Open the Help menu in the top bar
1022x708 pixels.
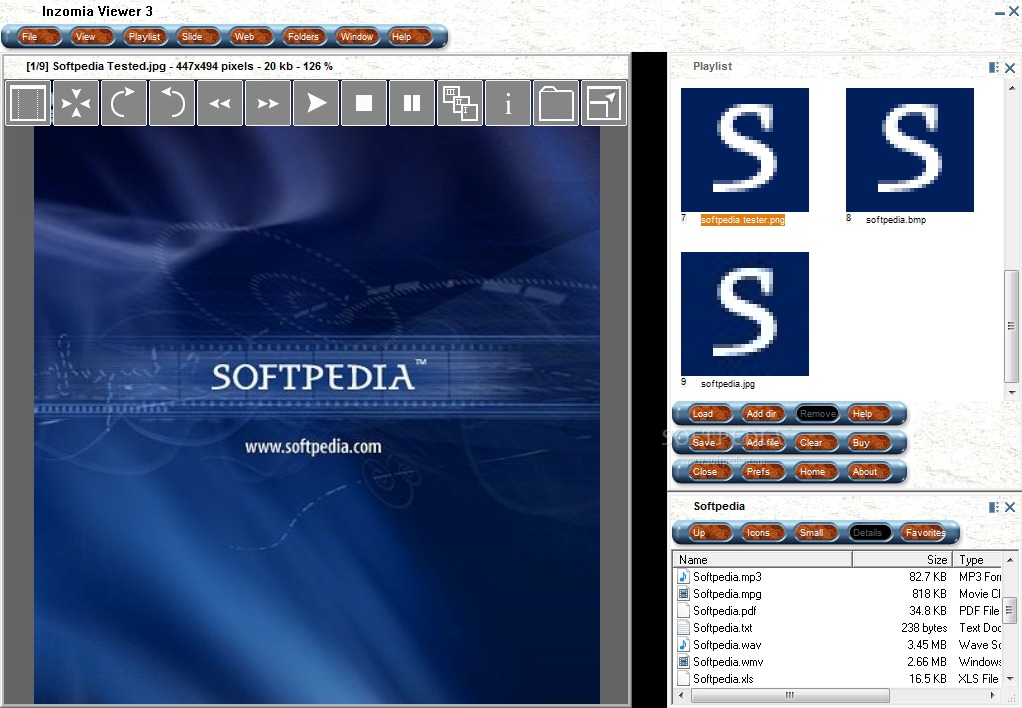click(409, 37)
